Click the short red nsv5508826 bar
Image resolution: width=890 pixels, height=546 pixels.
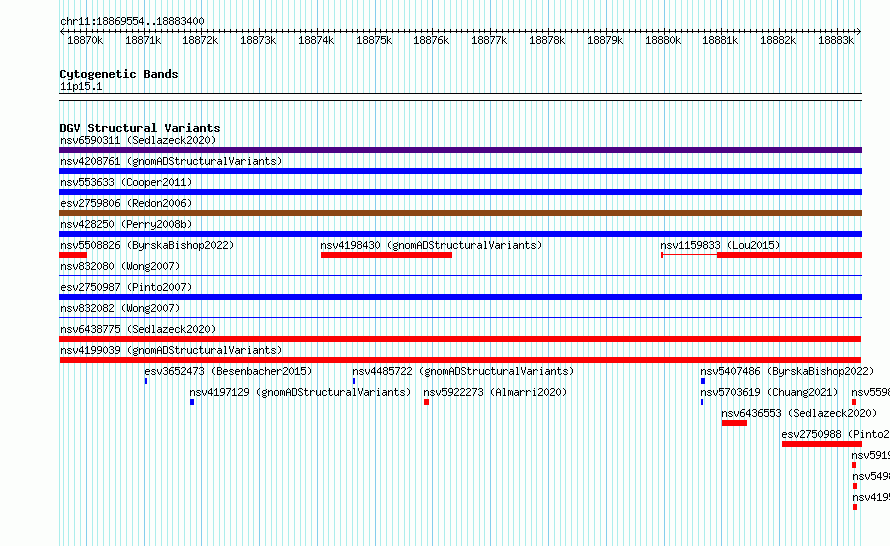point(73,255)
